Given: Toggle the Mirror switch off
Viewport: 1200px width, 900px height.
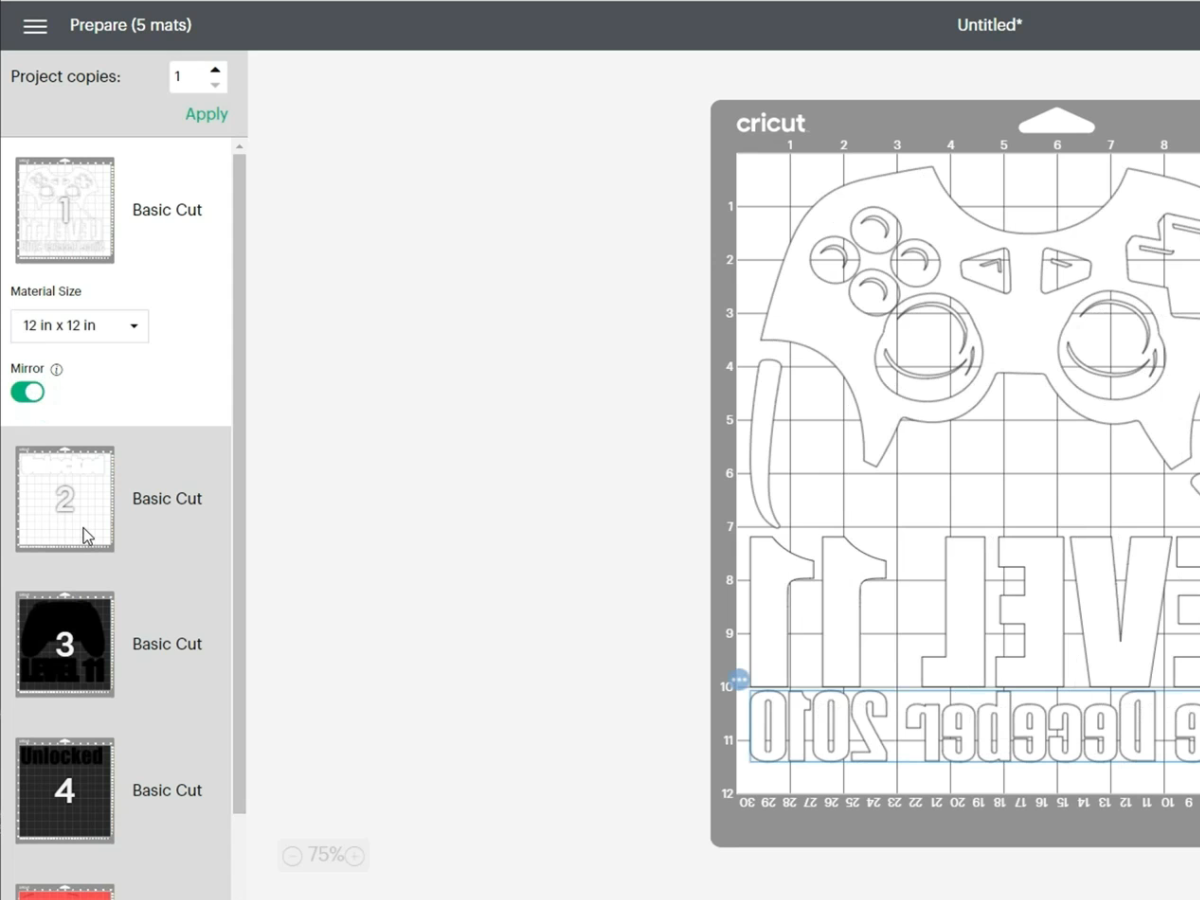Looking at the screenshot, I should [x=28, y=392].
